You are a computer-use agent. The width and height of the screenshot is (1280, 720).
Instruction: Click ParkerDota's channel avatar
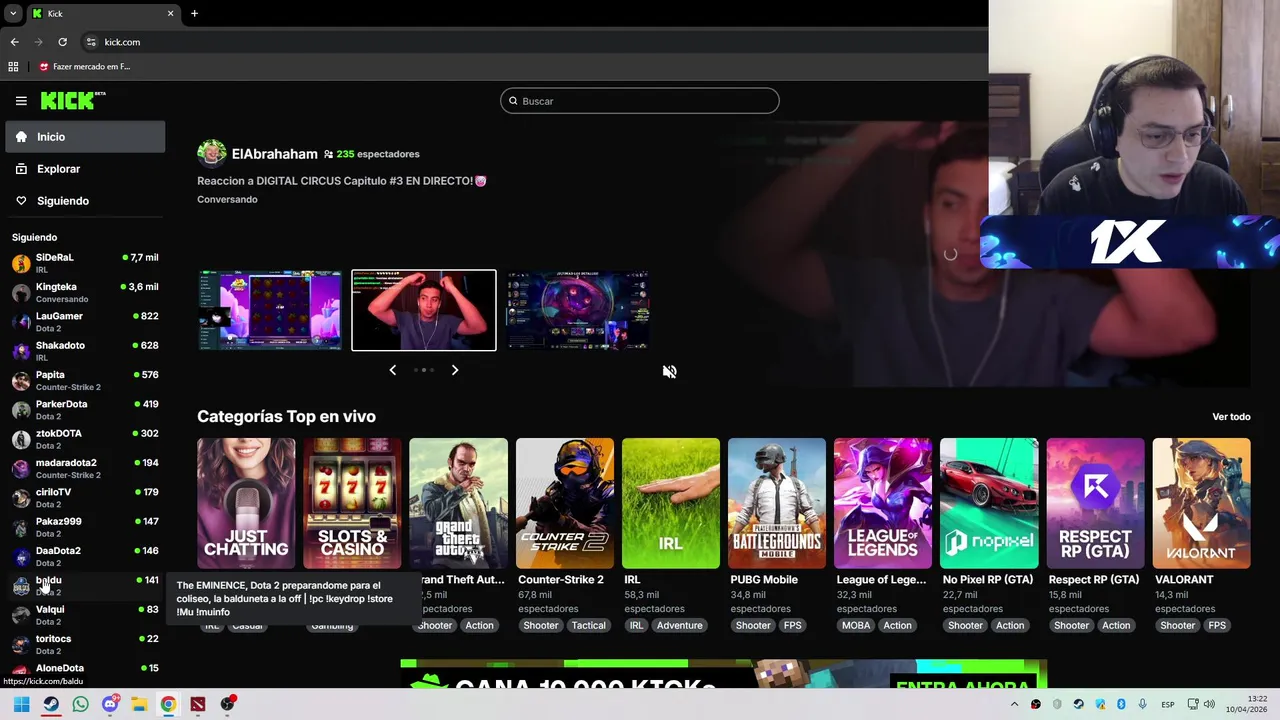coord(21,410)
